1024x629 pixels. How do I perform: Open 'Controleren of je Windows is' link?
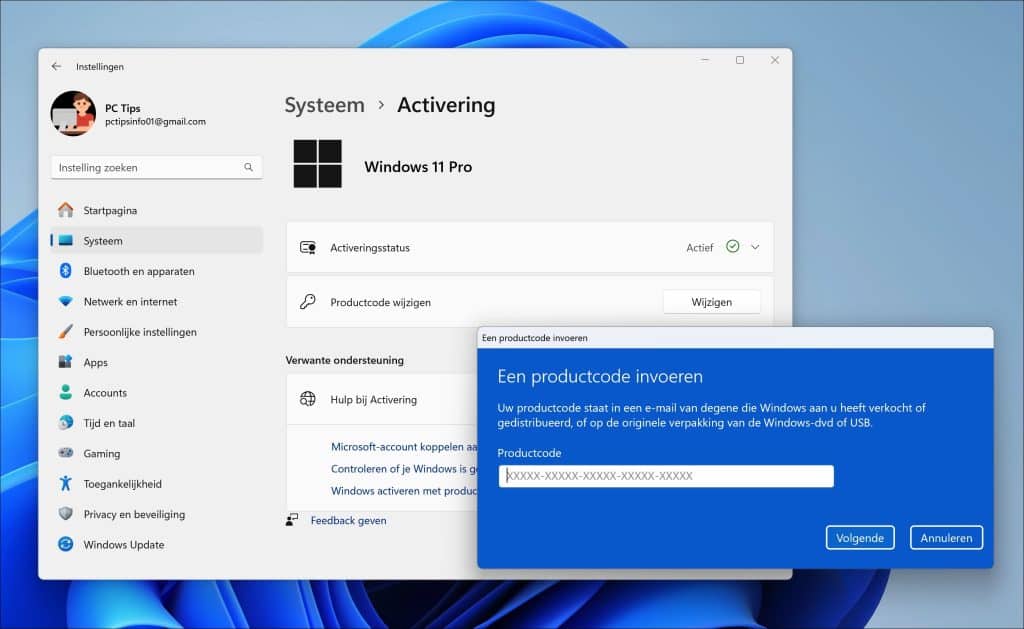point(404,469)
